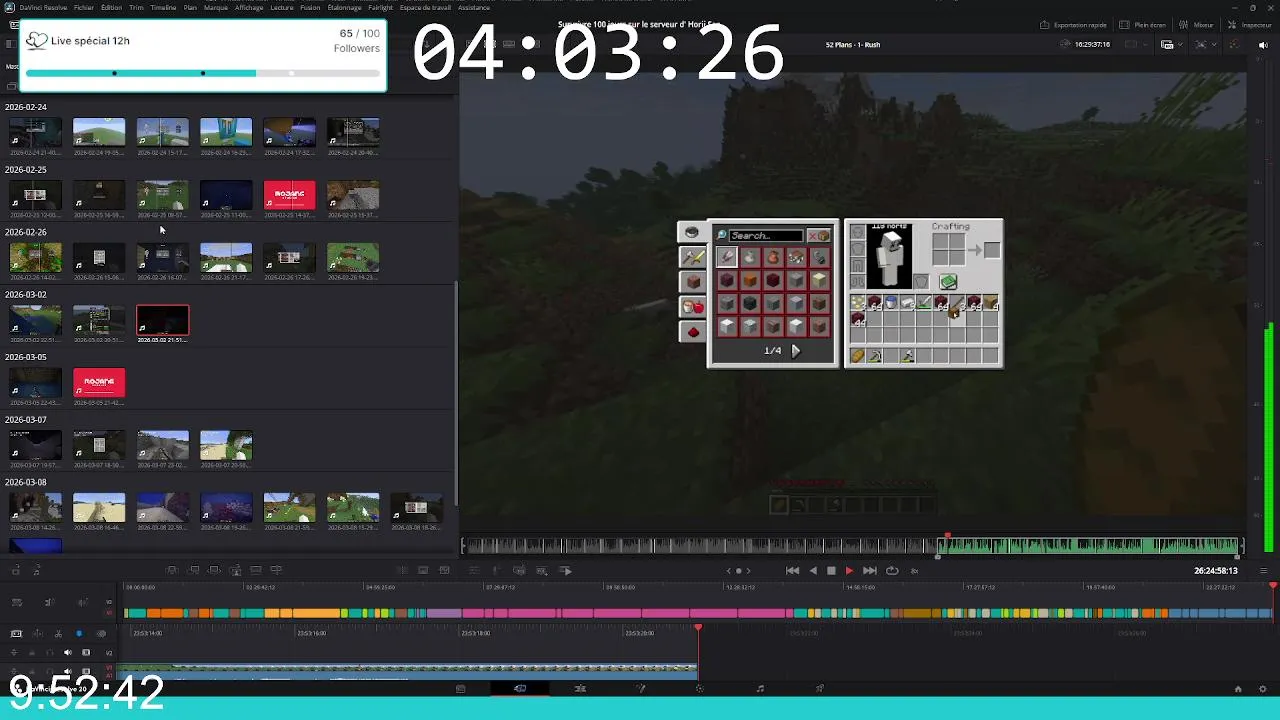Select the red Rozane thumbnail in 2026-03-05
1280x720 pixels.
pos(99,382)
